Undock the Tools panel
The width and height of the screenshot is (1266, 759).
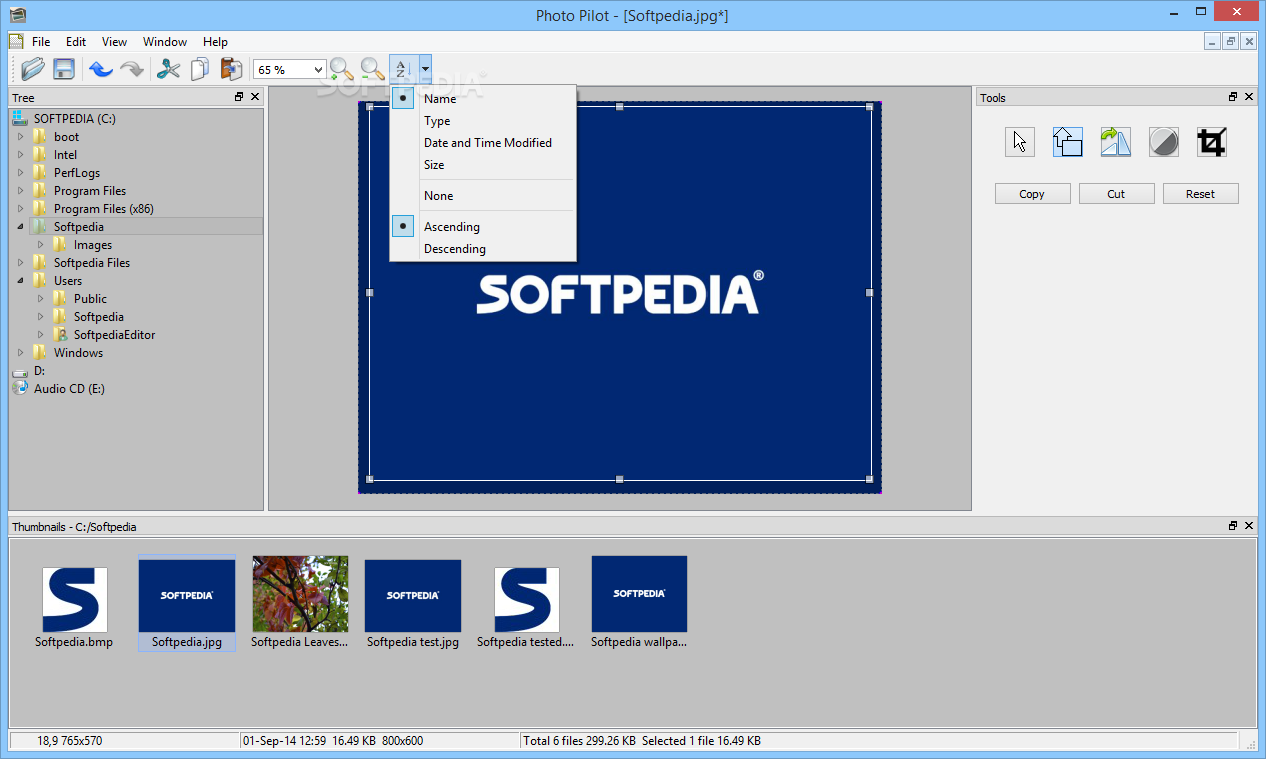pos(1233,97)
